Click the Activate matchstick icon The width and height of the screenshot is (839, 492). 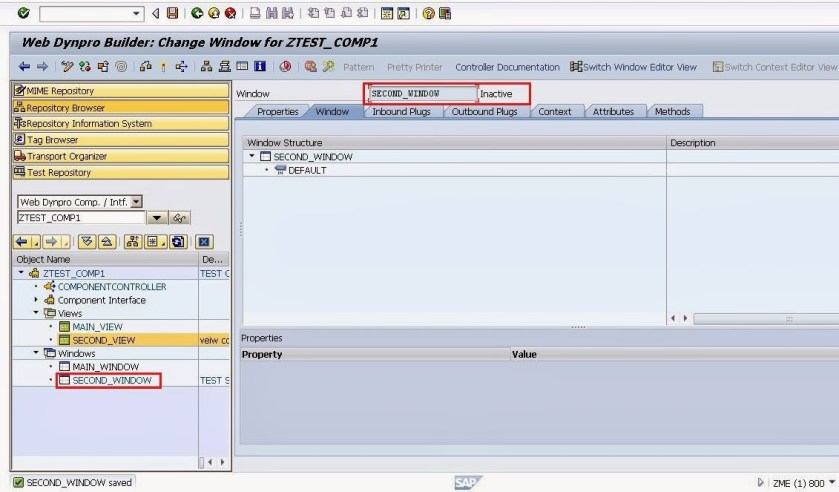(163, 66)
